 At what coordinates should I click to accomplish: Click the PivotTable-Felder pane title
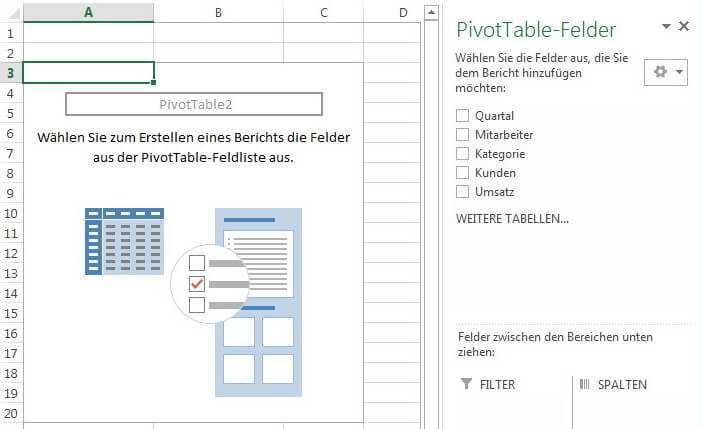click(x=536, y=30)
